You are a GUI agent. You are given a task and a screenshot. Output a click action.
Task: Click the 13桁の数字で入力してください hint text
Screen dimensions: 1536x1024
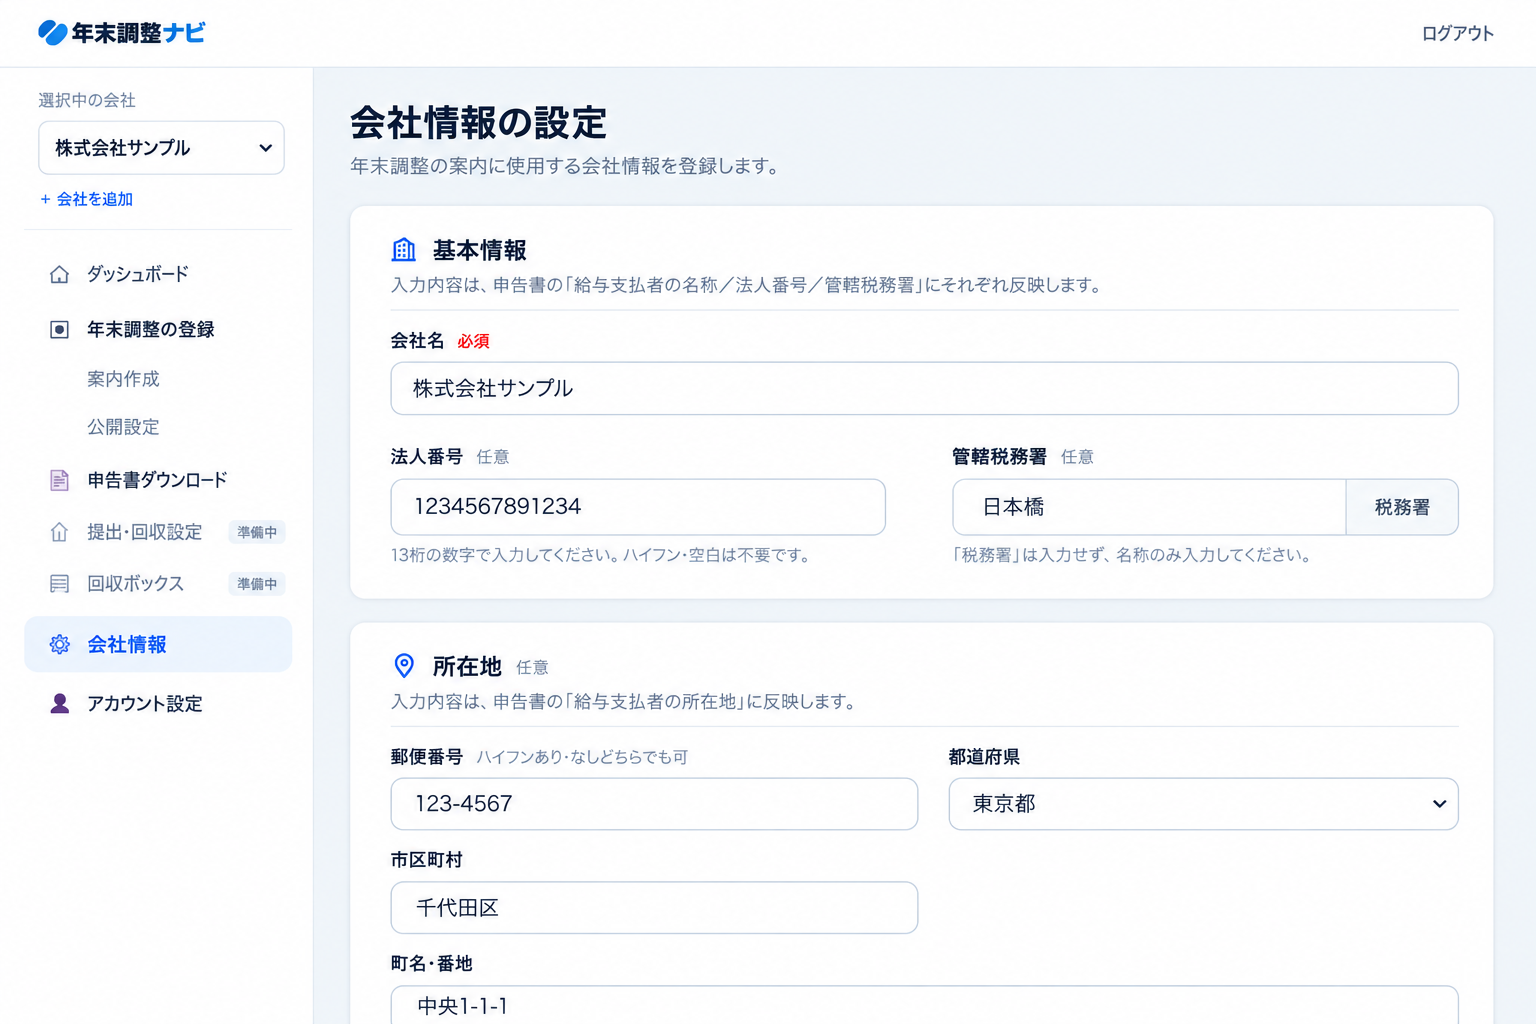point(600,555)
